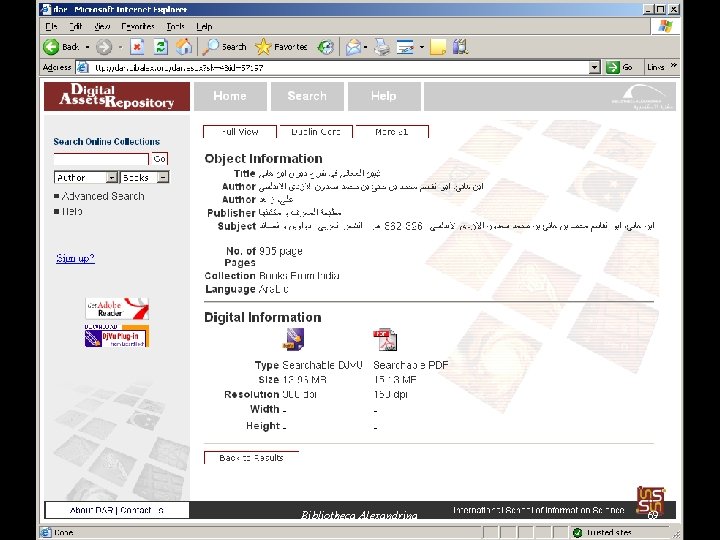720x540 pixels.
Task: Open the About DAR footer link
Action: [x=91, y=510]
